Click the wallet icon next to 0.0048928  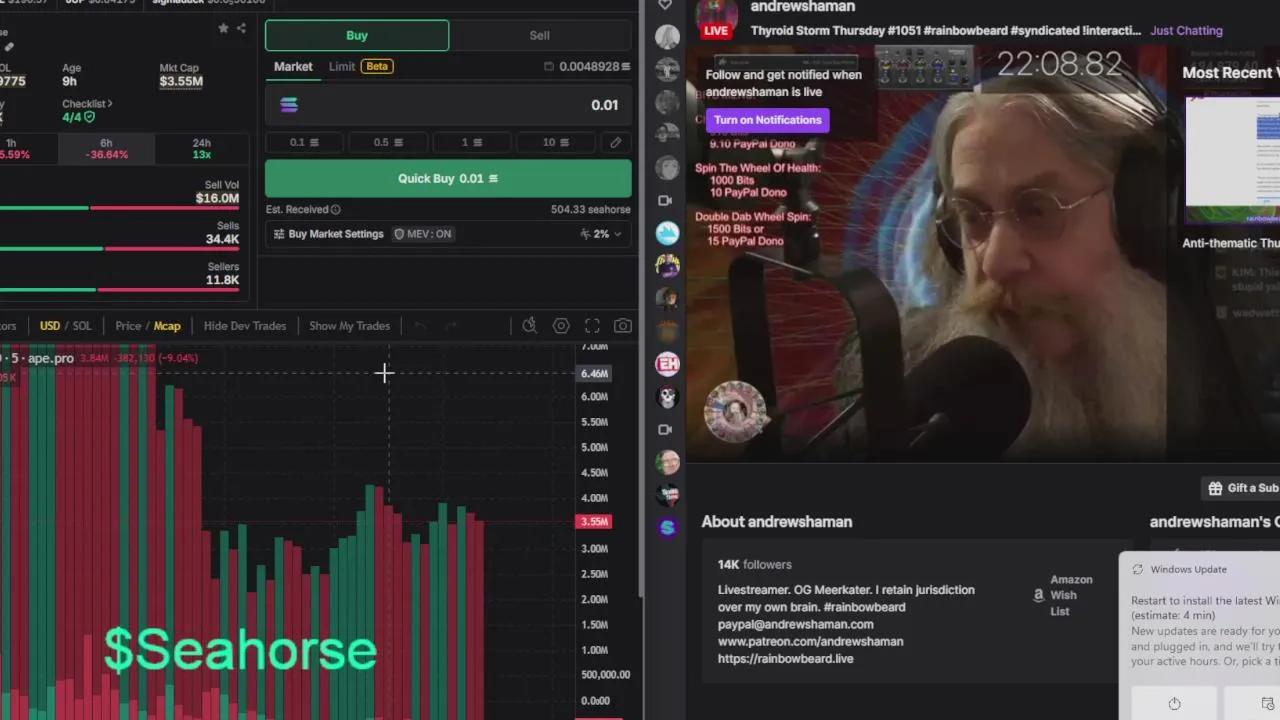[x=549, y=67]
